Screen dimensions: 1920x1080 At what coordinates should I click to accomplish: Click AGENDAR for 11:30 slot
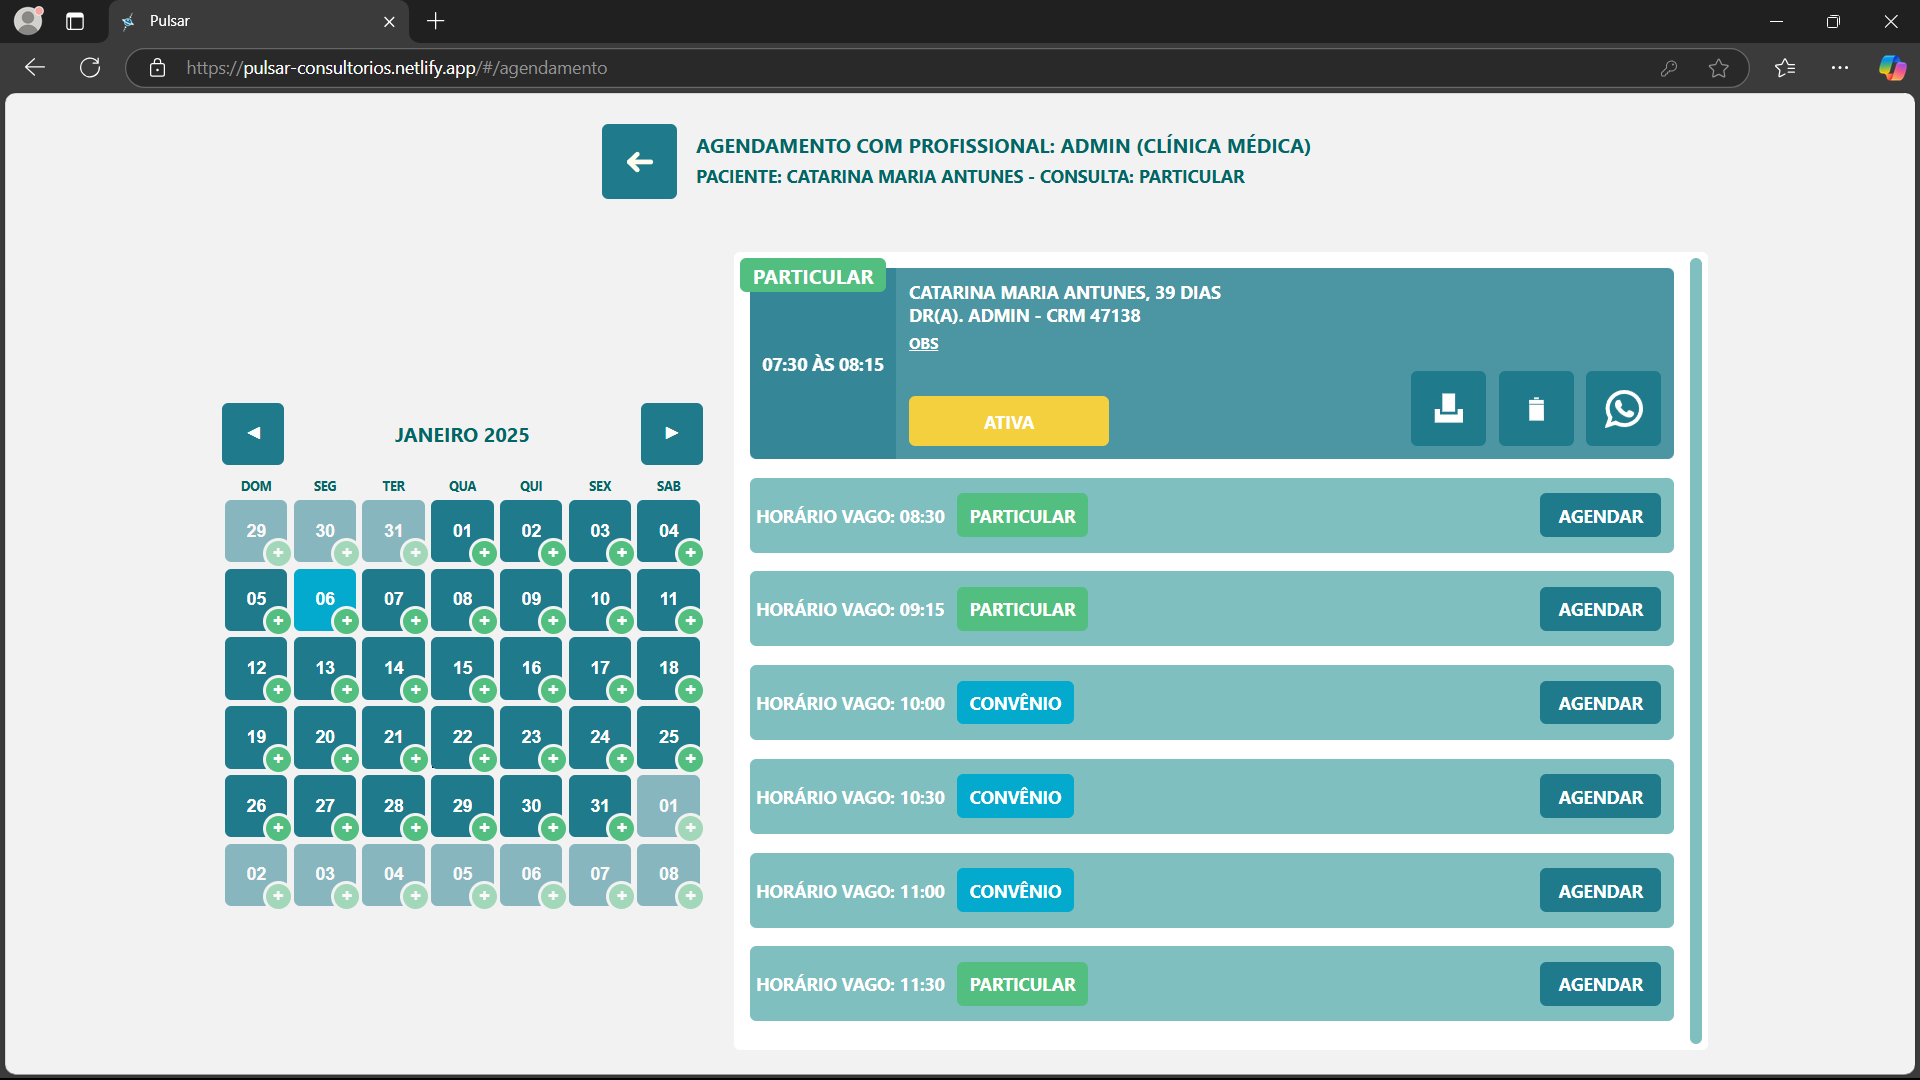click(1600, 984)
